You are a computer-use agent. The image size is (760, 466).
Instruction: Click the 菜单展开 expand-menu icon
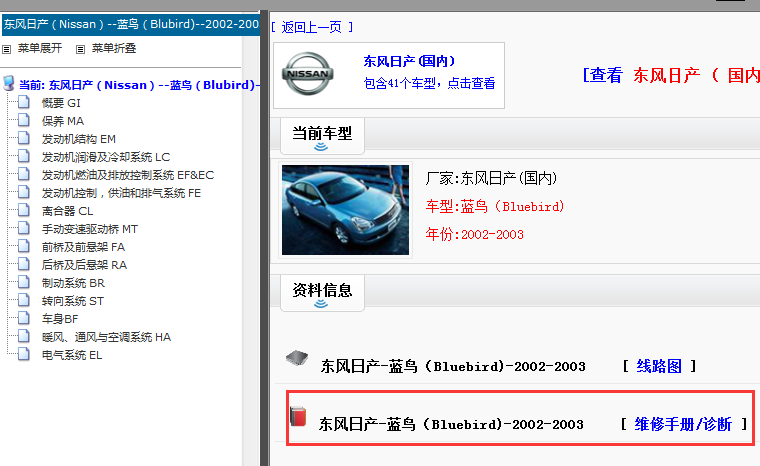tap(6, 49)
